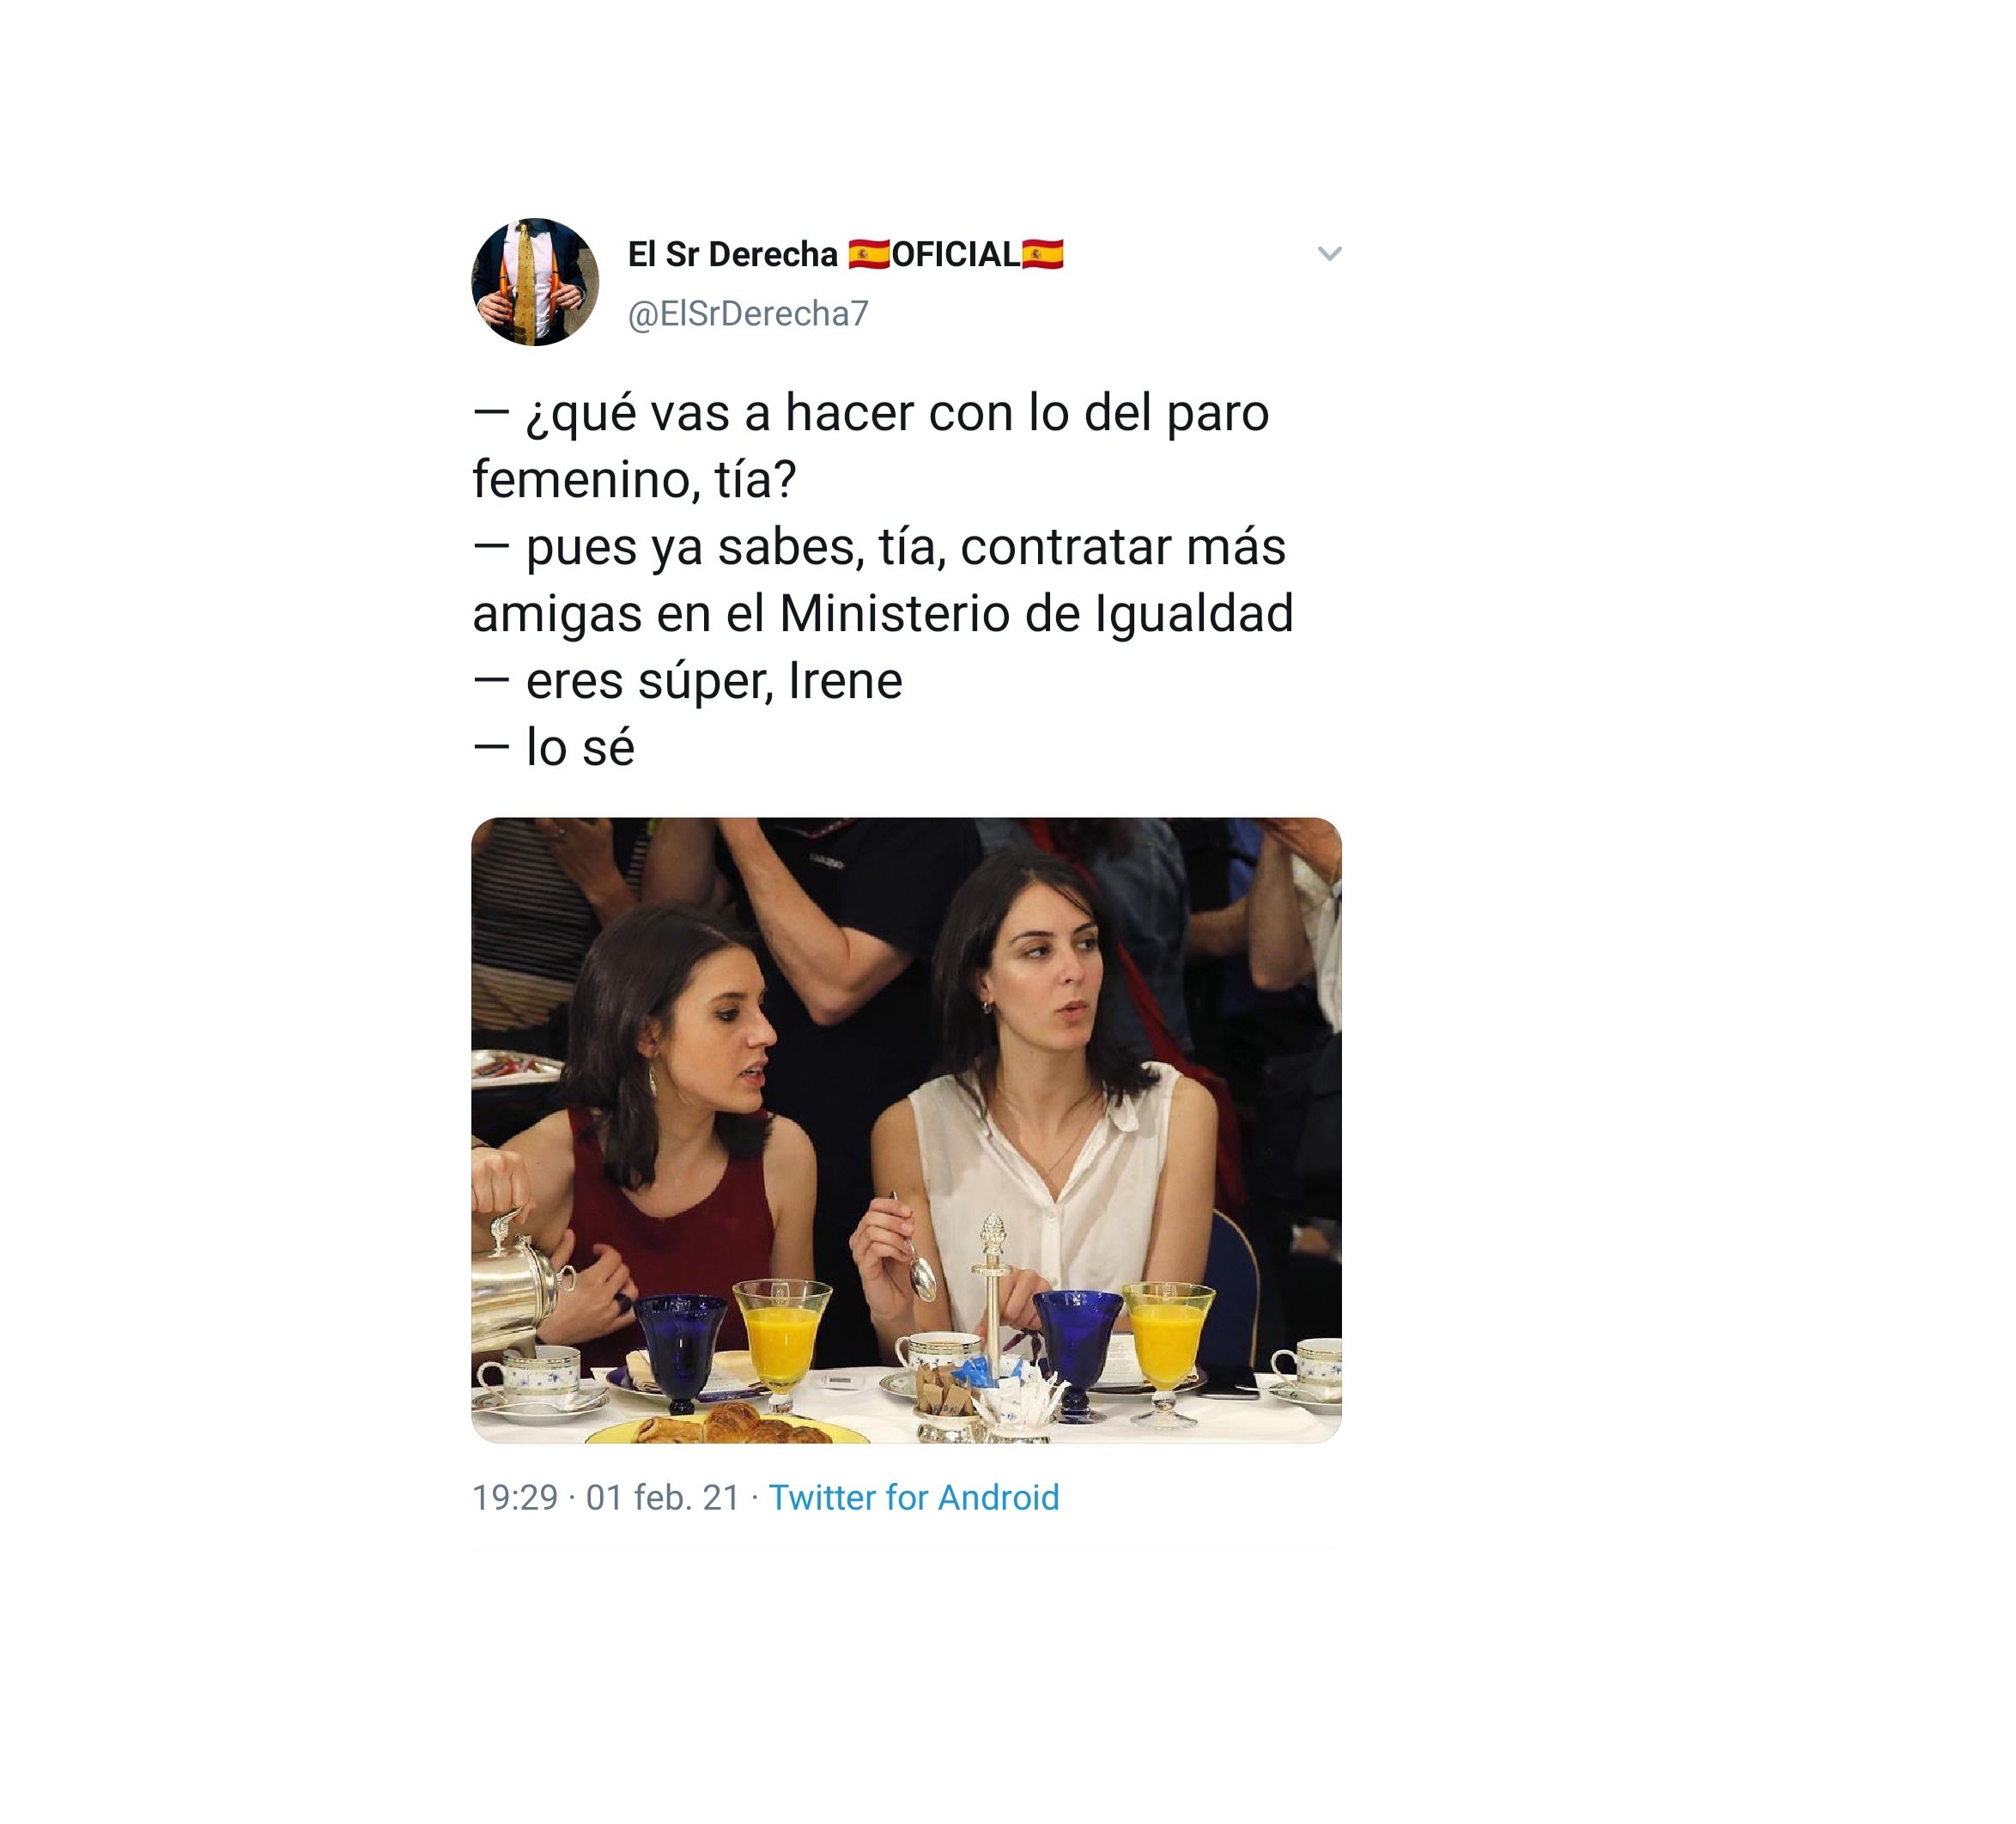Screen dimensions: 2016x1824
Task: Click the Twitter for Android source link
Action: [914, 1497]
